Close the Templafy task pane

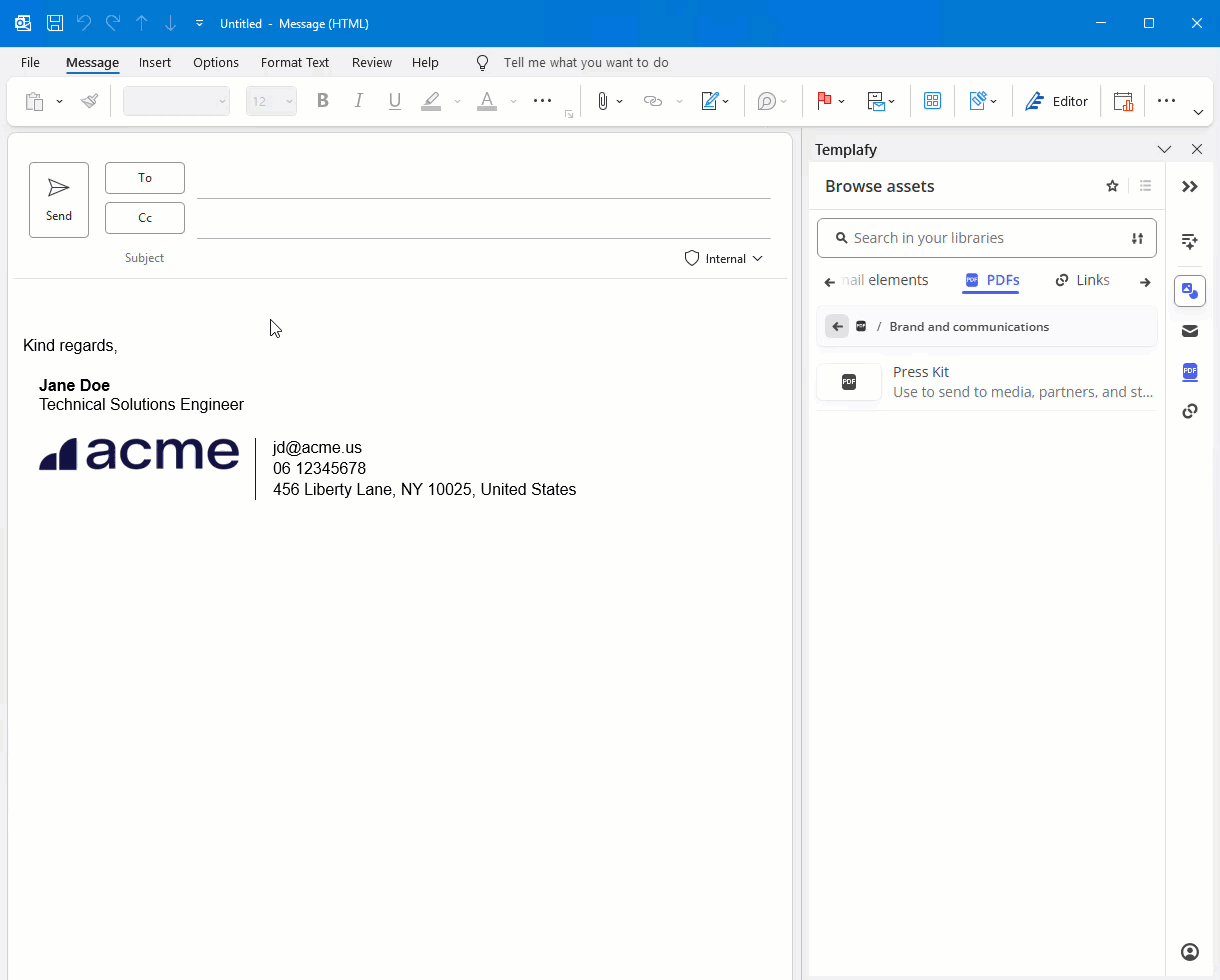click(1197, 149)
